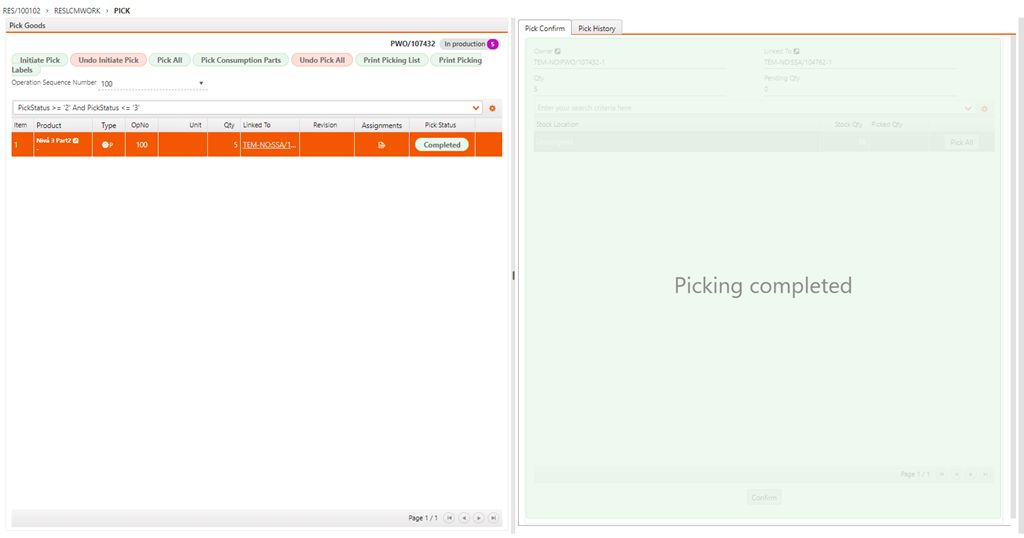Click the Completed pick status pill

tap(442, 145)
